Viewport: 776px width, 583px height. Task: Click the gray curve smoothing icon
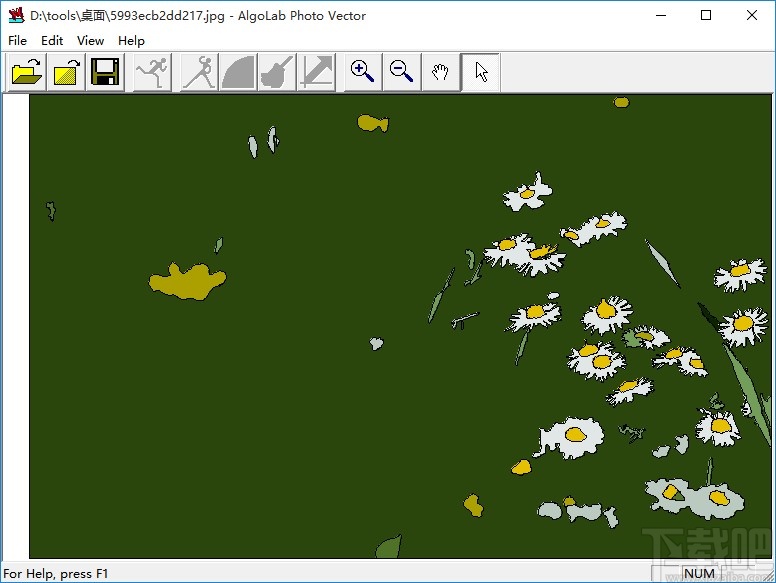tap(238, 72)
